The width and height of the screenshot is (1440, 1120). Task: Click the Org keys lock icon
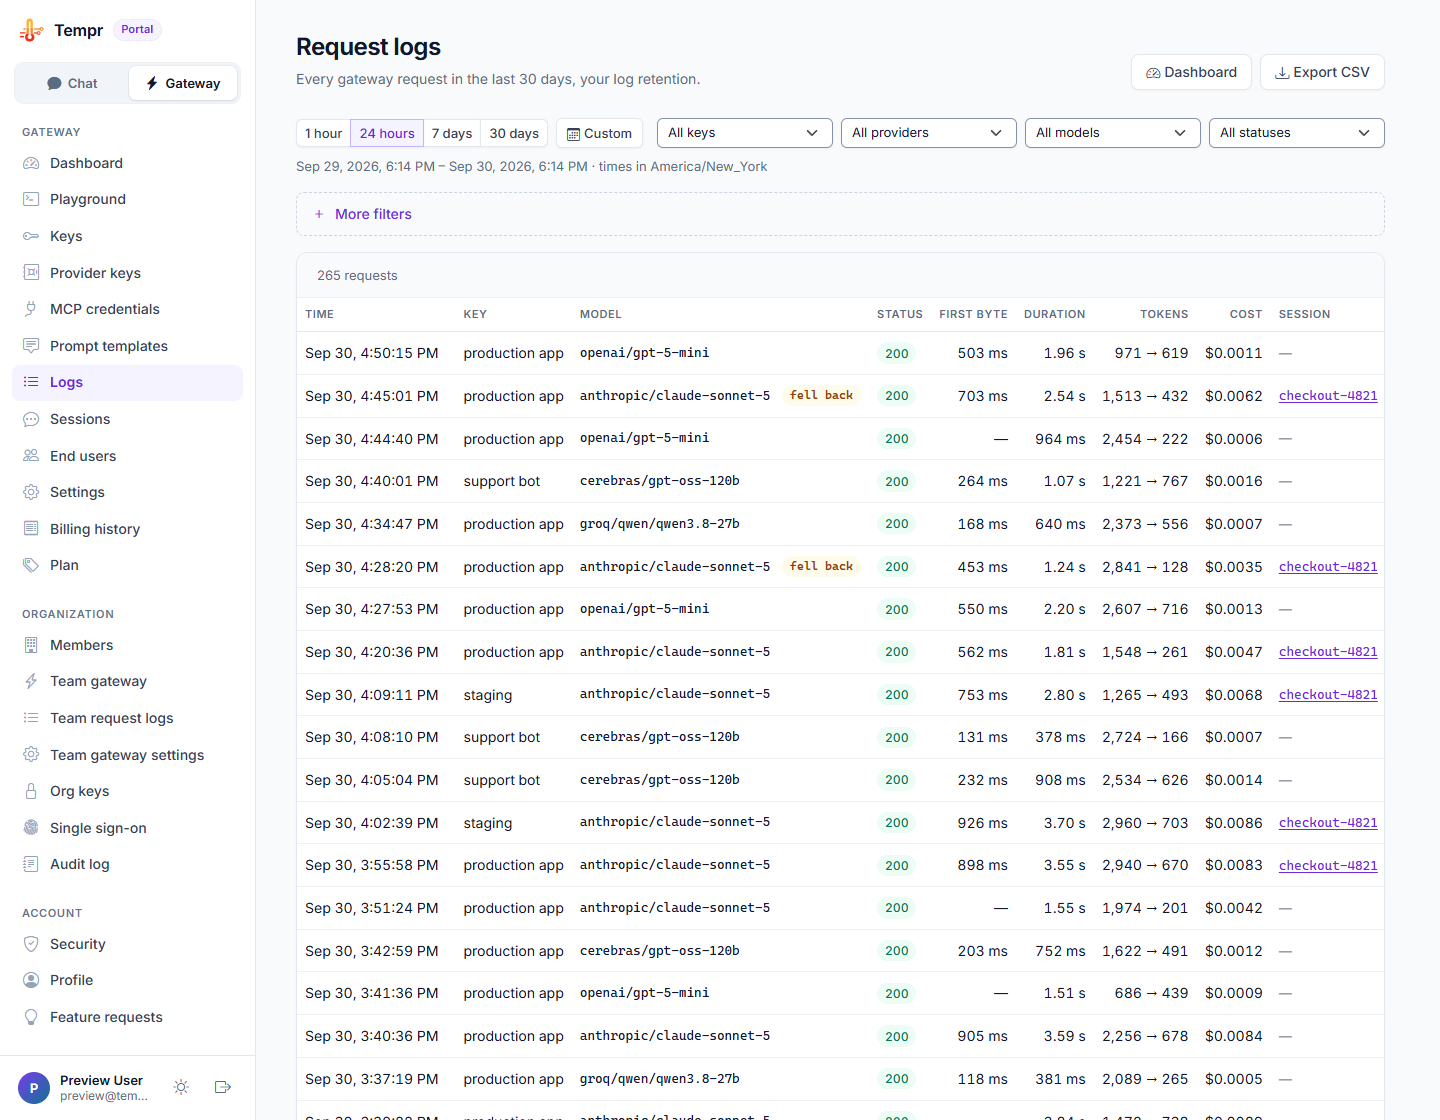pos(31,791)
